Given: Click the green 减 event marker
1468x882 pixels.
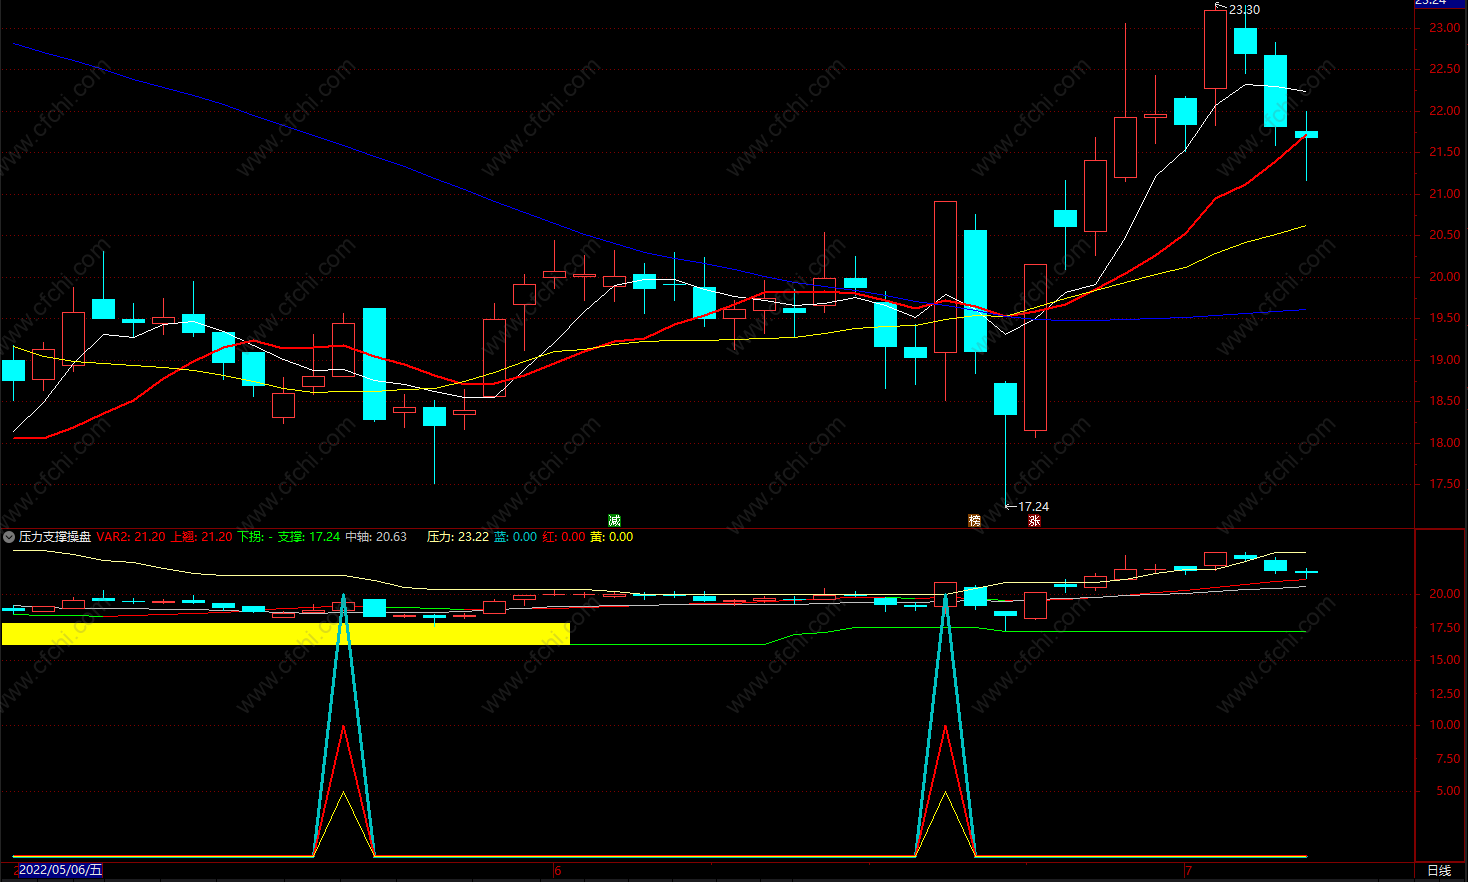Looking at the screenshot, I should pos(614,520).
